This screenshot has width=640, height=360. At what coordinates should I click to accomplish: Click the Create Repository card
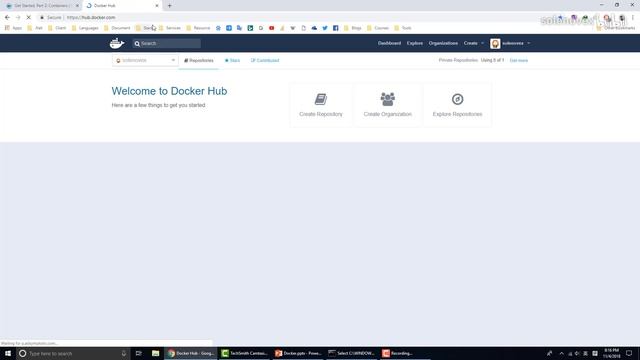pyautogui.click(x=321, y=105)
